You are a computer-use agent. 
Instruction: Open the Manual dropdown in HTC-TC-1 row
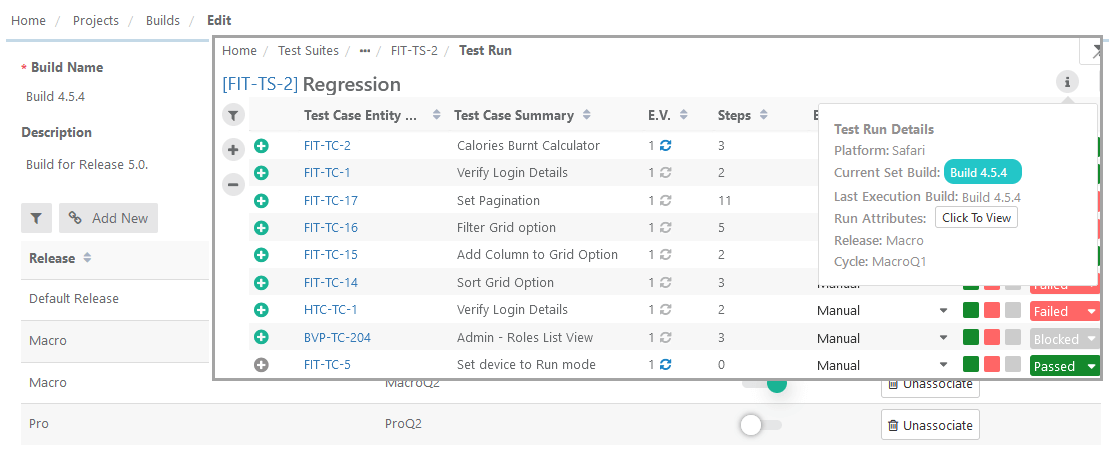[943, 311]
